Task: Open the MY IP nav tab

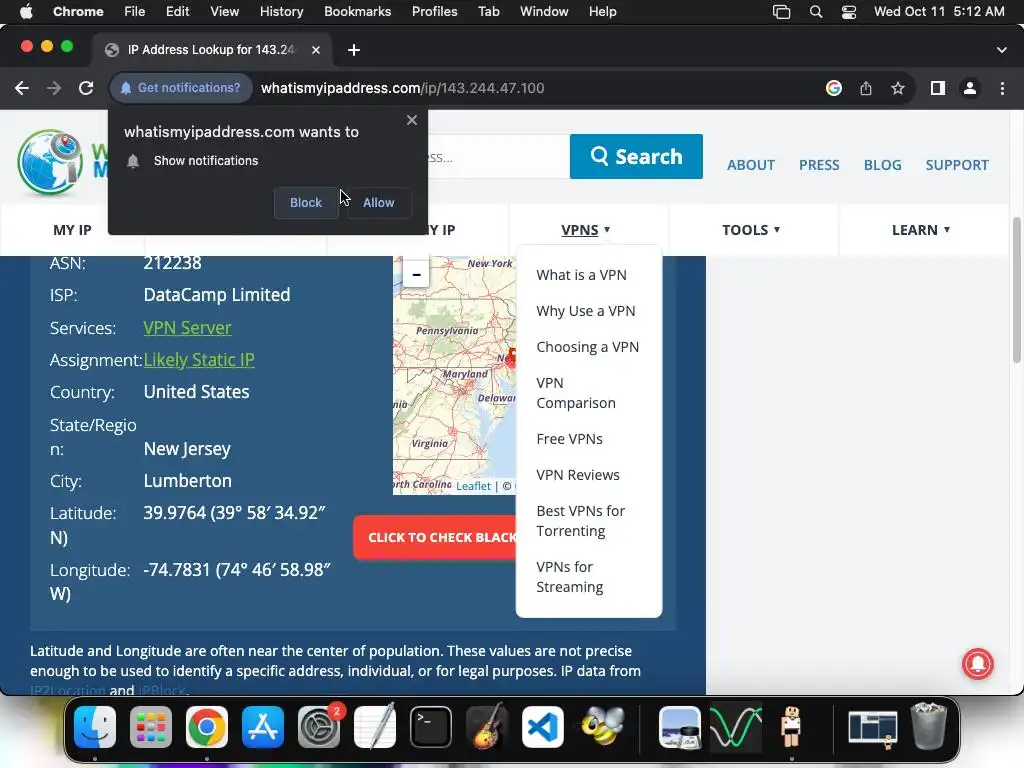Action: (x=72, y=230)
